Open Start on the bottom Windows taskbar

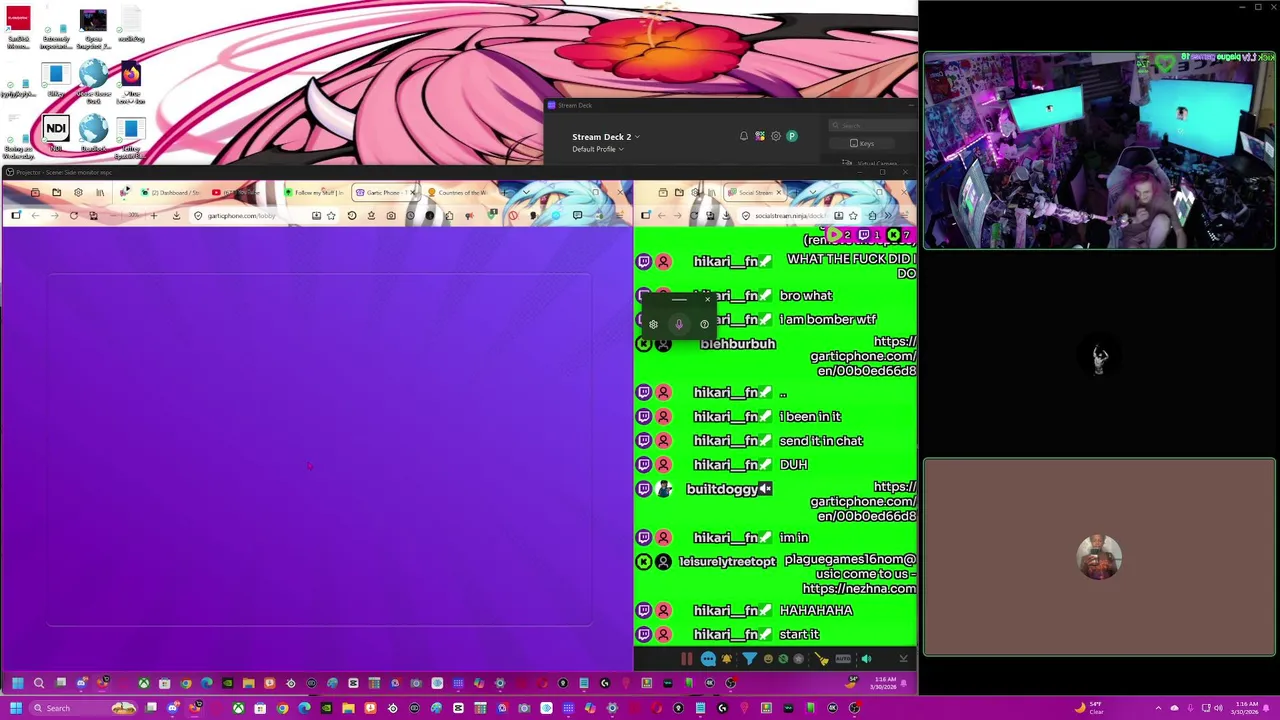pos(15,708)
